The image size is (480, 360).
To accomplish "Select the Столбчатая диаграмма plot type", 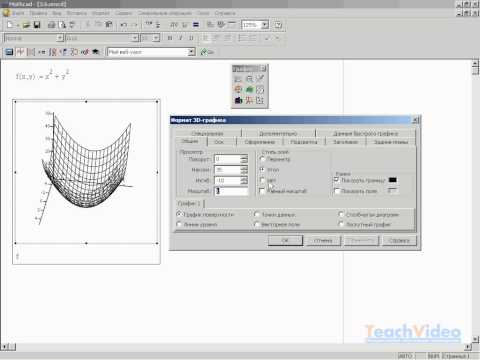I will (x=341, y=214).
